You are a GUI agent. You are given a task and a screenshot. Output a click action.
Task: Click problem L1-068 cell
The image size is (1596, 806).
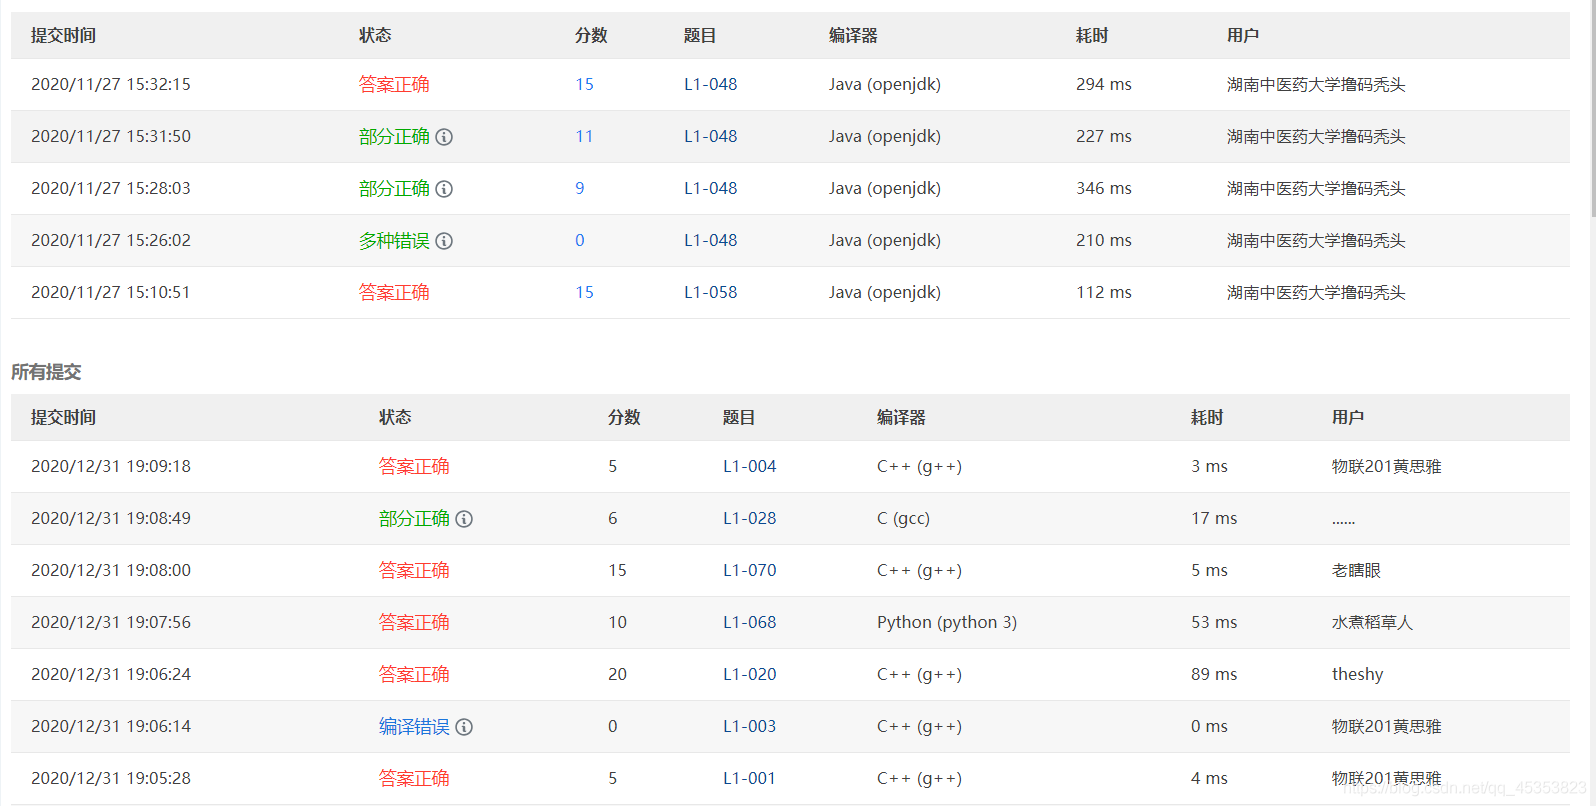tap(749, 622)
